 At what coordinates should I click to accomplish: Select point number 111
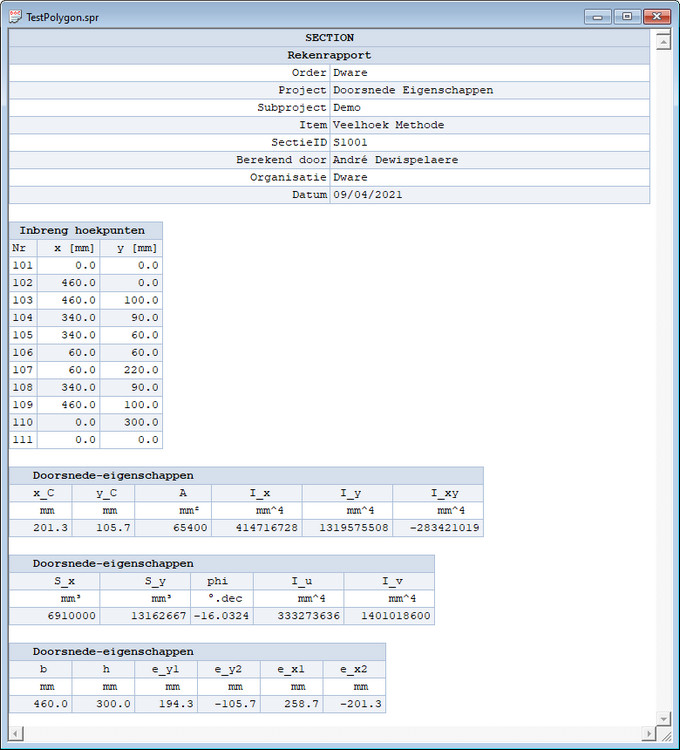coord(22,440)
